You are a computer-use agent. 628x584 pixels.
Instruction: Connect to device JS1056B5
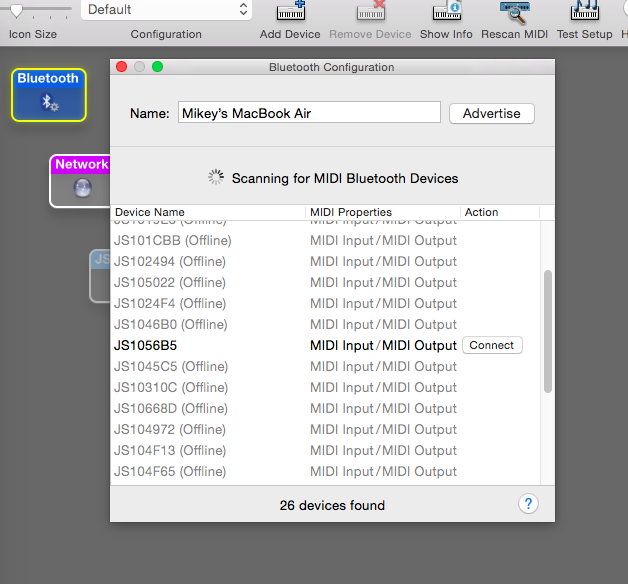click(491, 345)
